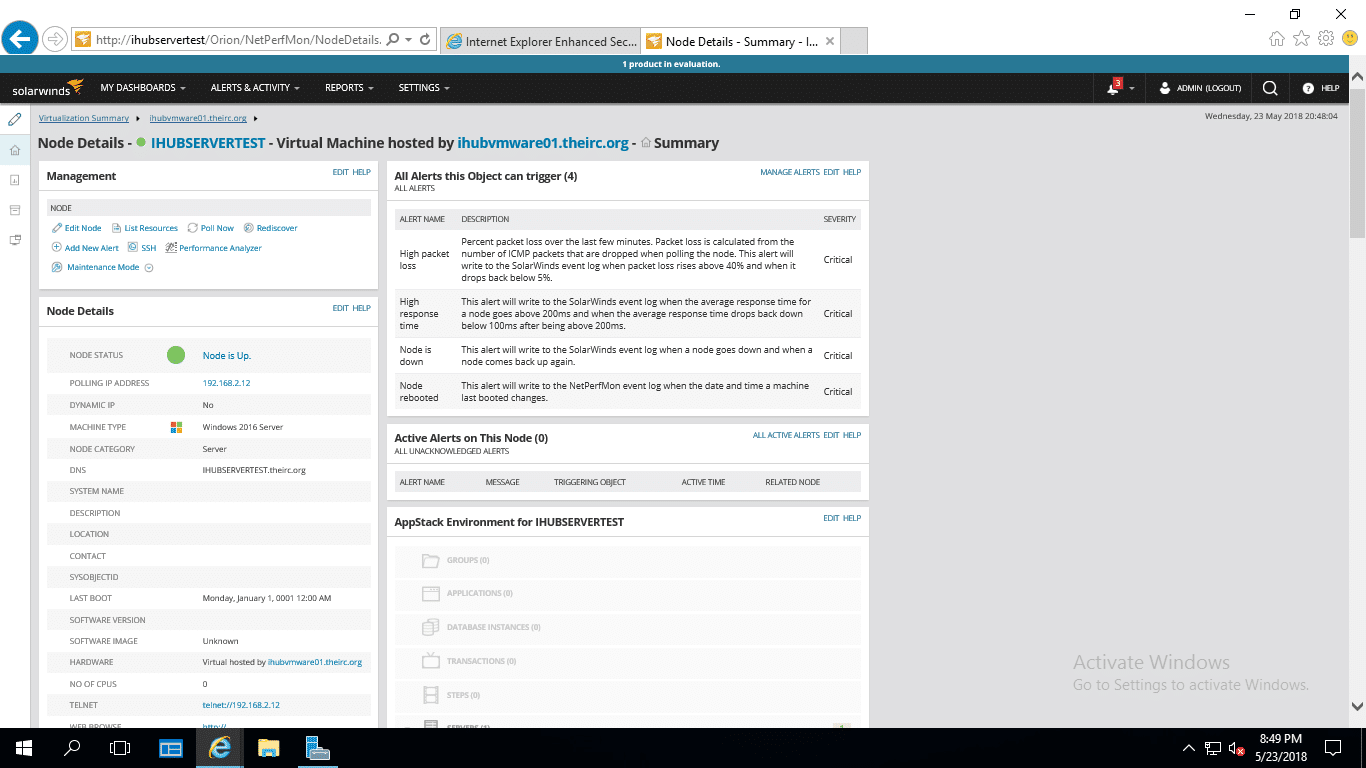Open the SETTINGS menu

(424, 88)
